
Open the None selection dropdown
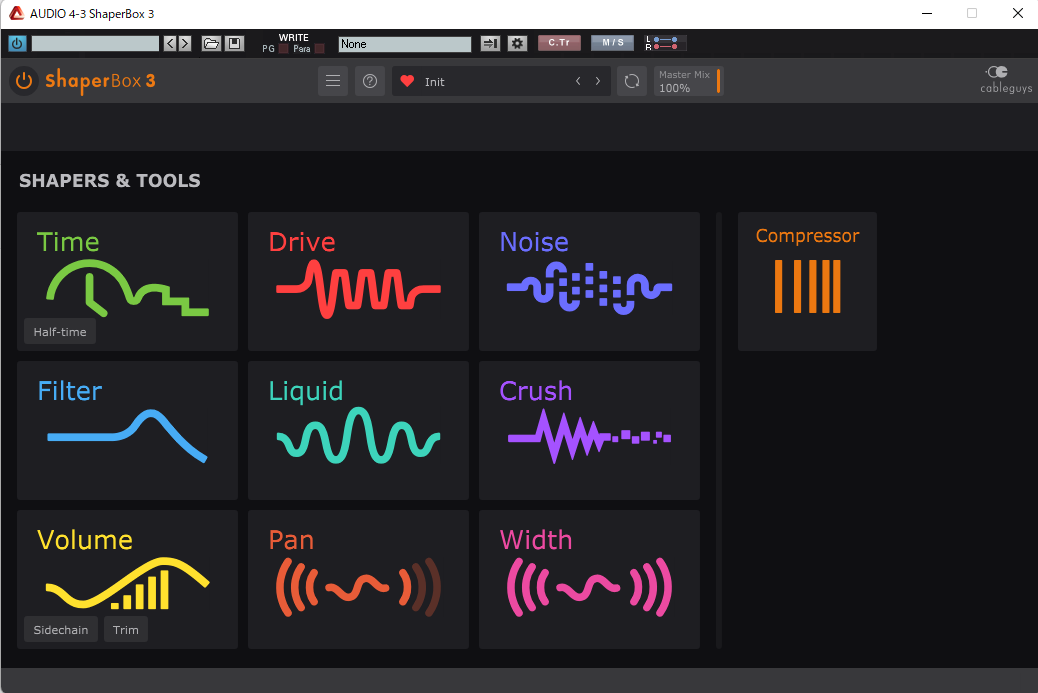coord(404,44)
